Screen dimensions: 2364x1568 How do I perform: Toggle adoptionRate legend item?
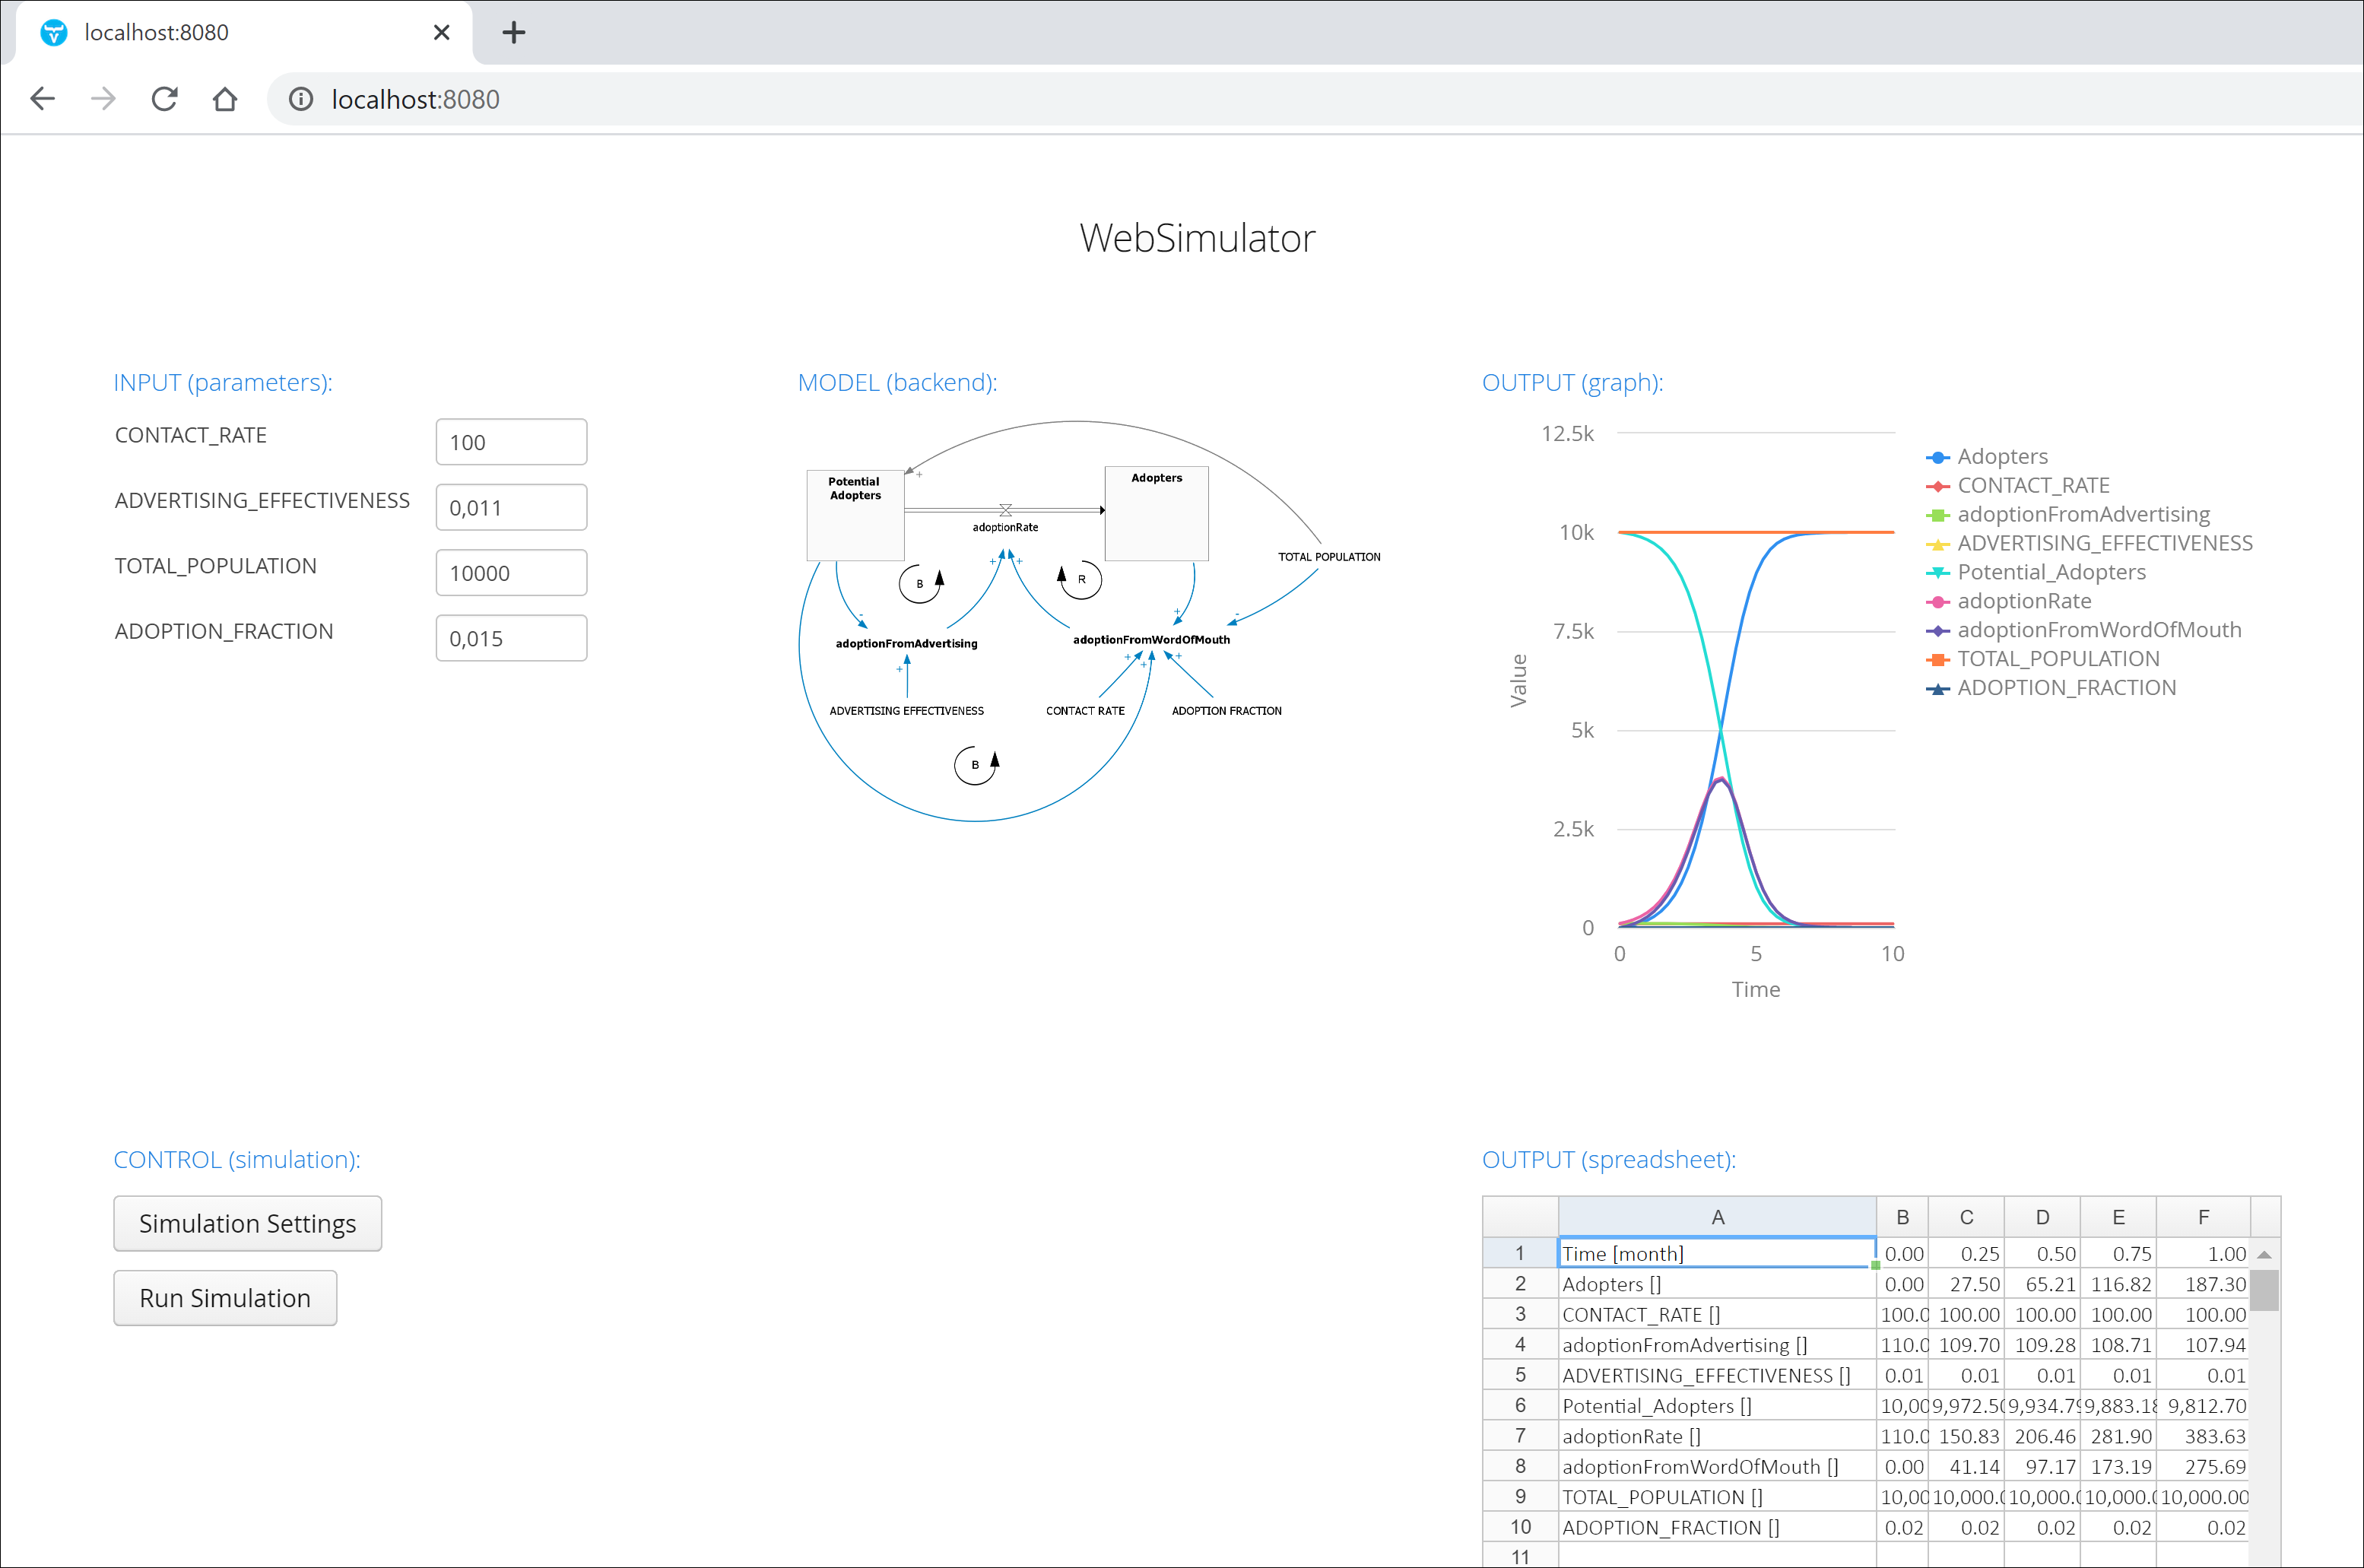pos(2023,601)
